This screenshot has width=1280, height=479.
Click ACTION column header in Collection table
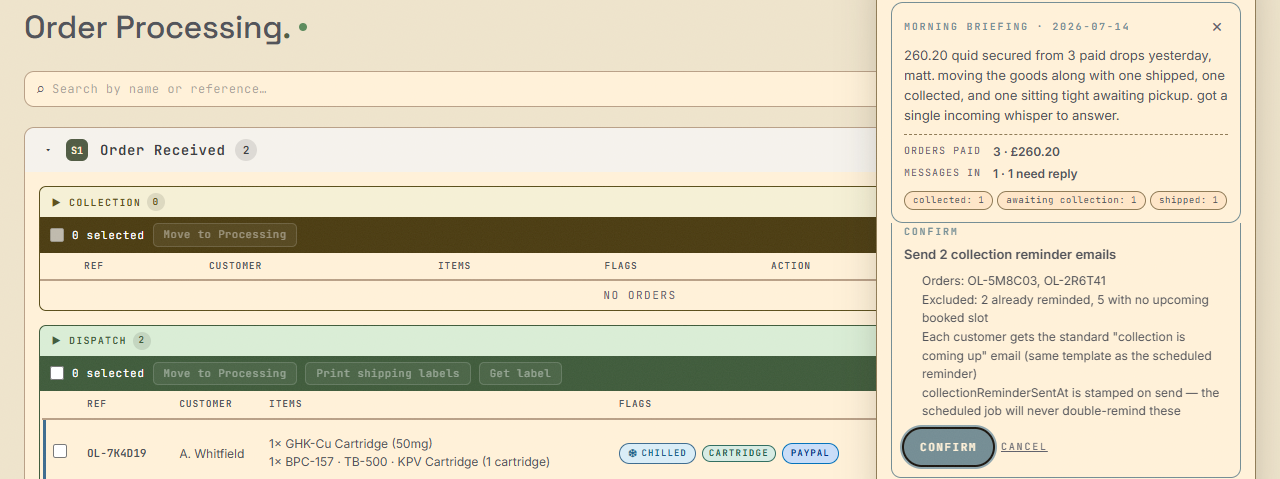pyautogui.click(x=791, y=266)
